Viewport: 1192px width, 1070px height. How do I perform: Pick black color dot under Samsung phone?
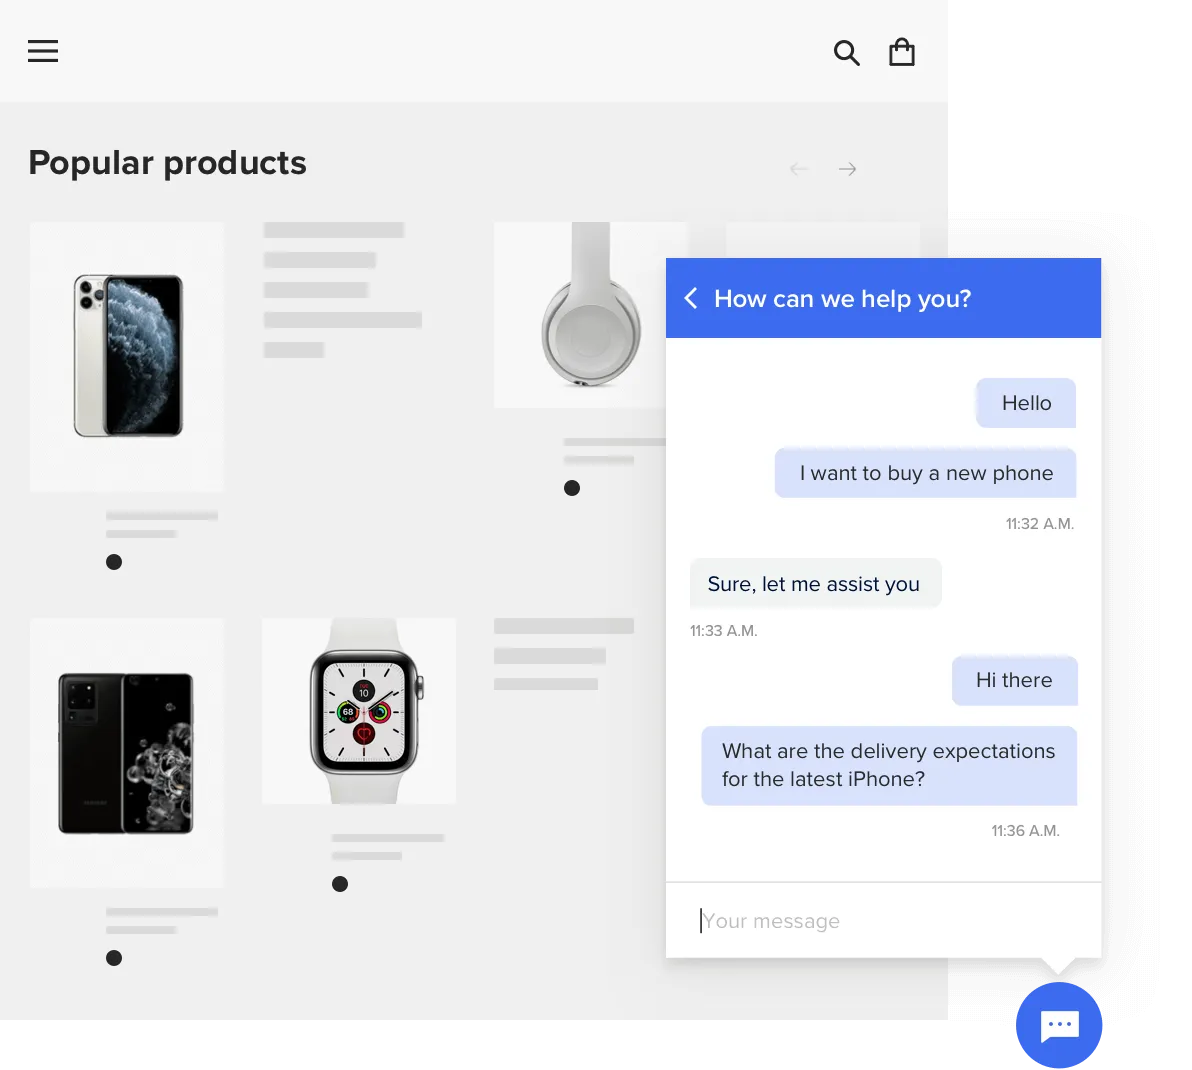114,958
